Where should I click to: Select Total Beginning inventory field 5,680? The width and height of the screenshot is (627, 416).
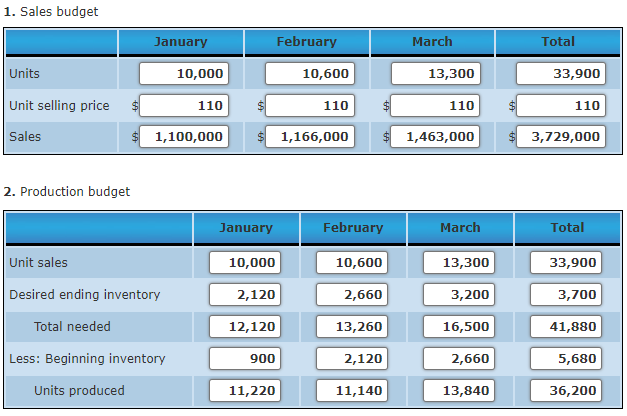pos(566,358)
